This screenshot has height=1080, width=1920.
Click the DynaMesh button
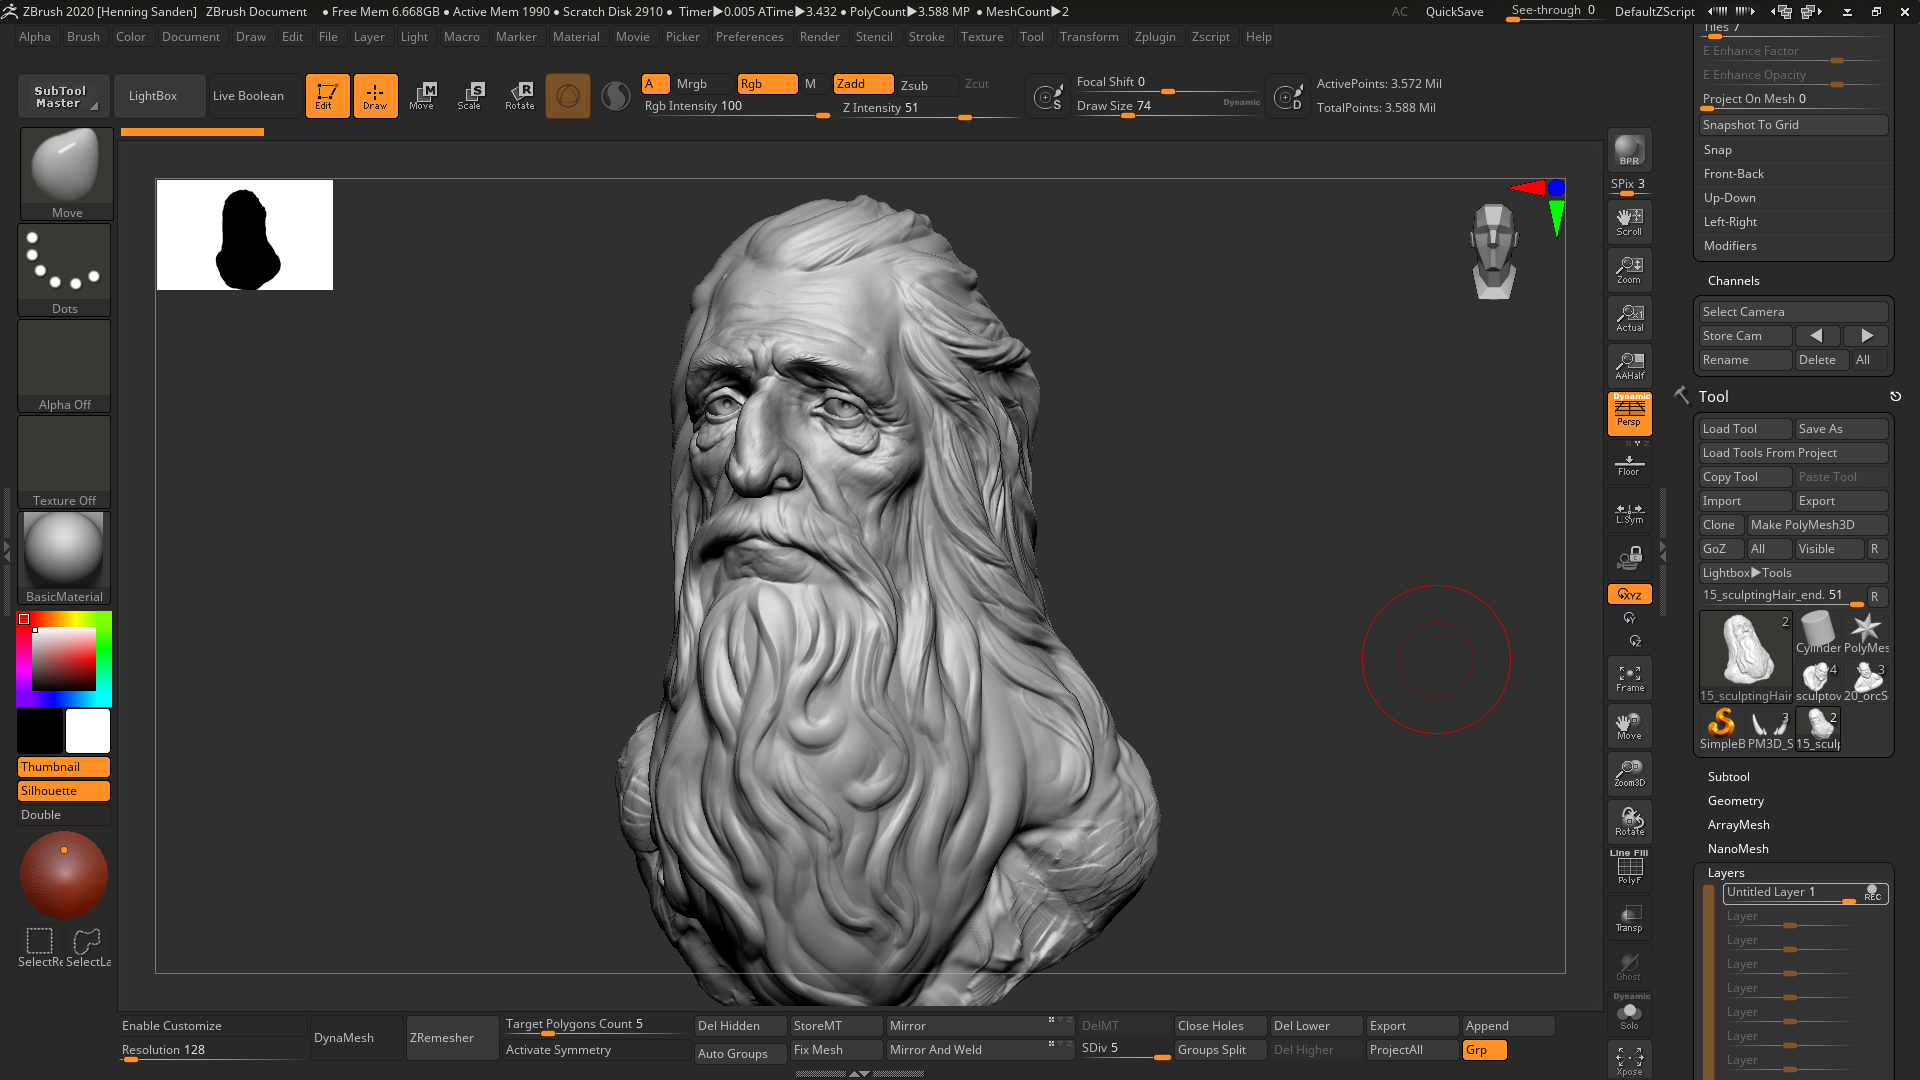[x=357, y=1038]
